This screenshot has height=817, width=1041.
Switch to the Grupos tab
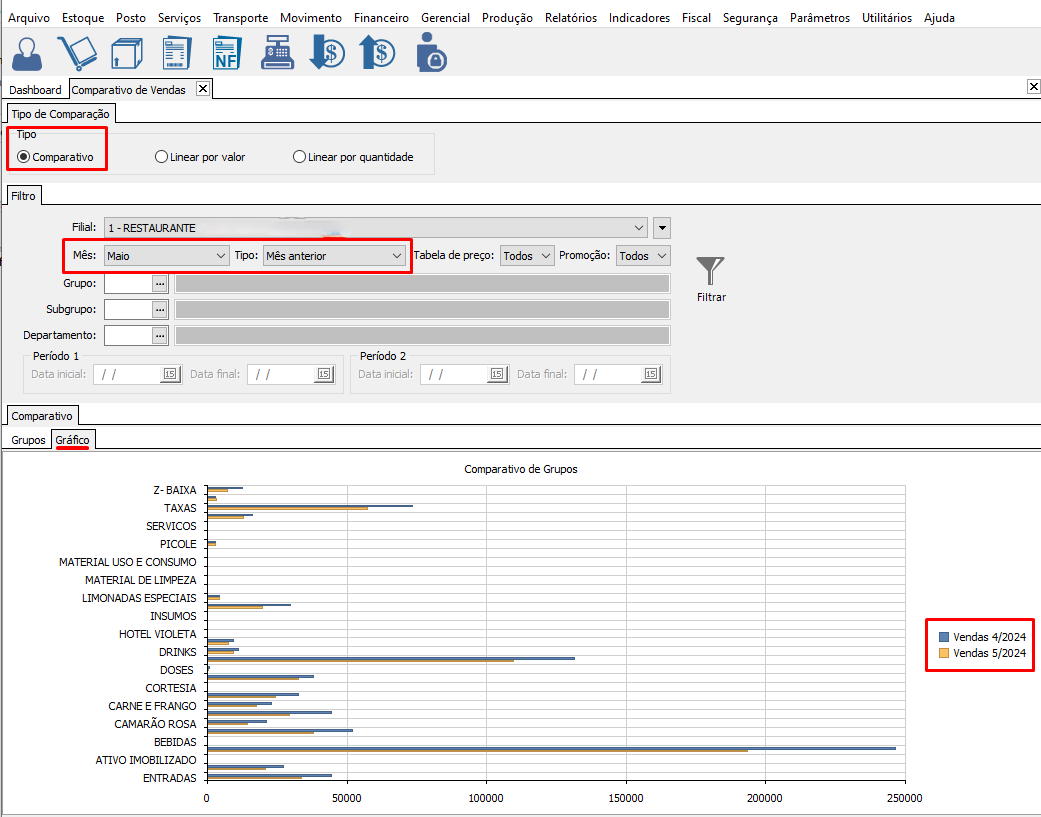[x=28, y=440]
